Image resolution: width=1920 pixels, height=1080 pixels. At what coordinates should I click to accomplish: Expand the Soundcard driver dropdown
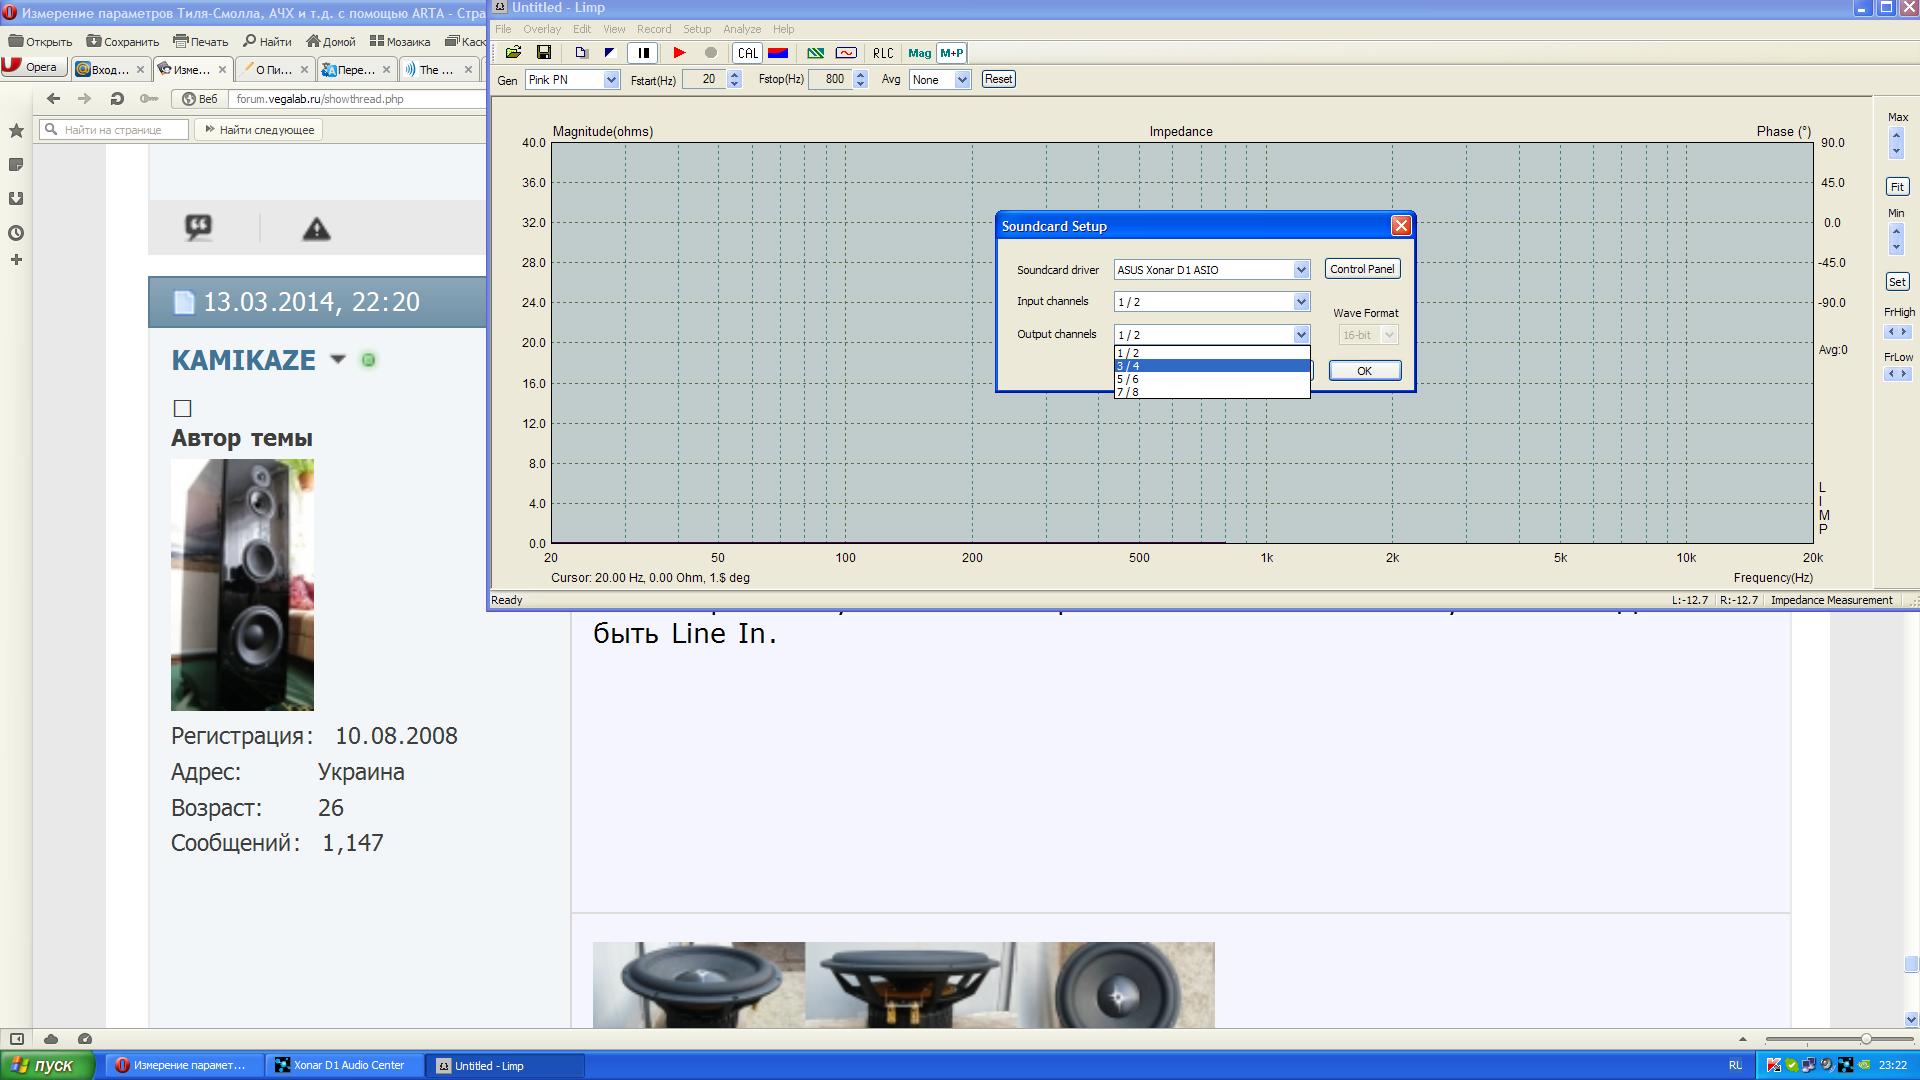(x=1301, y=270)
